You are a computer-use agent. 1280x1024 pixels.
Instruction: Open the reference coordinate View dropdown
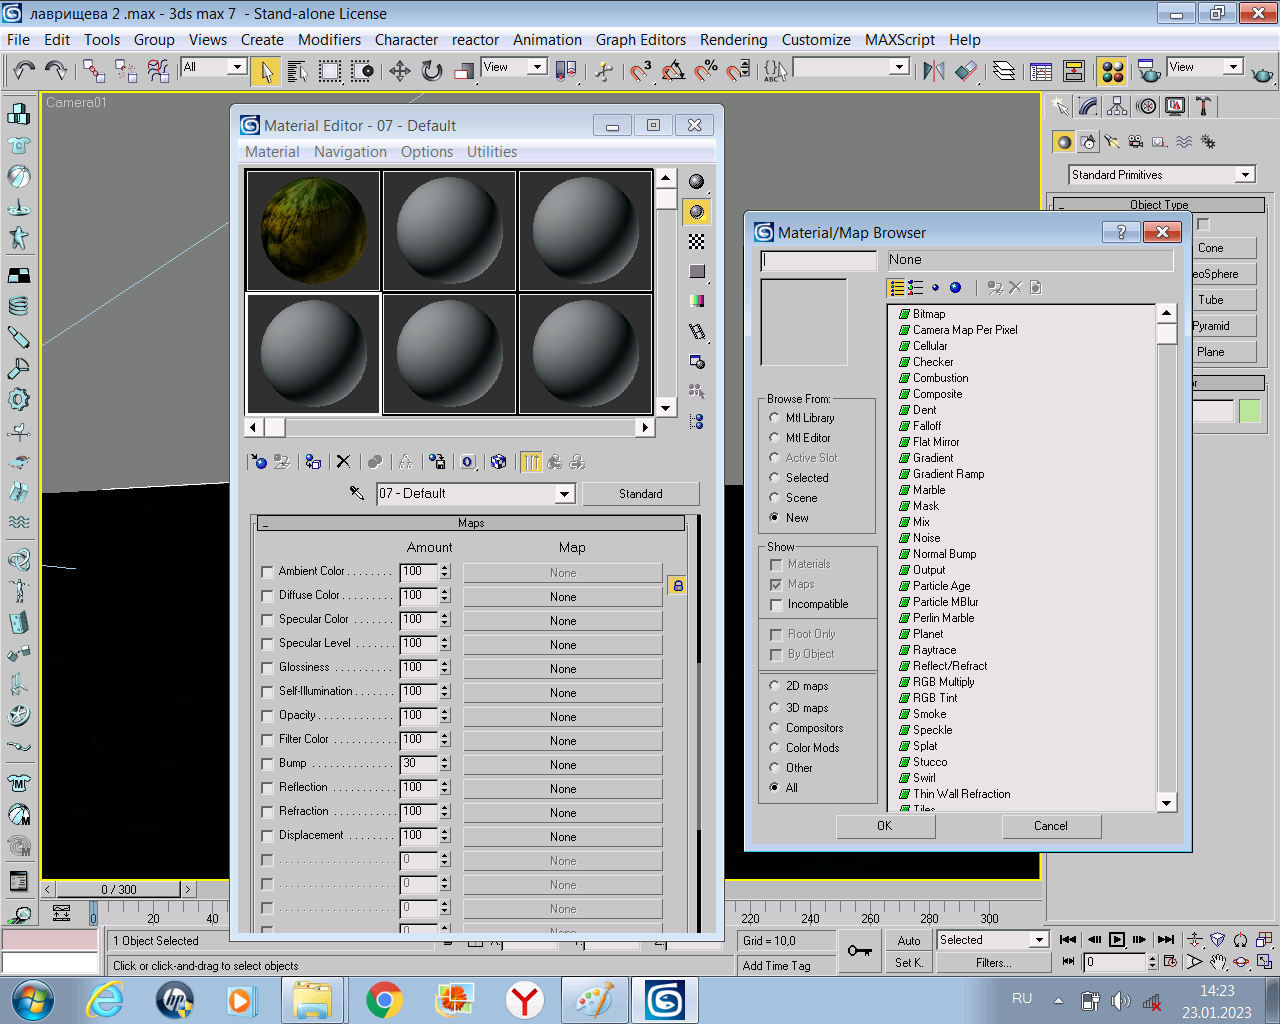tap(537, 67)
